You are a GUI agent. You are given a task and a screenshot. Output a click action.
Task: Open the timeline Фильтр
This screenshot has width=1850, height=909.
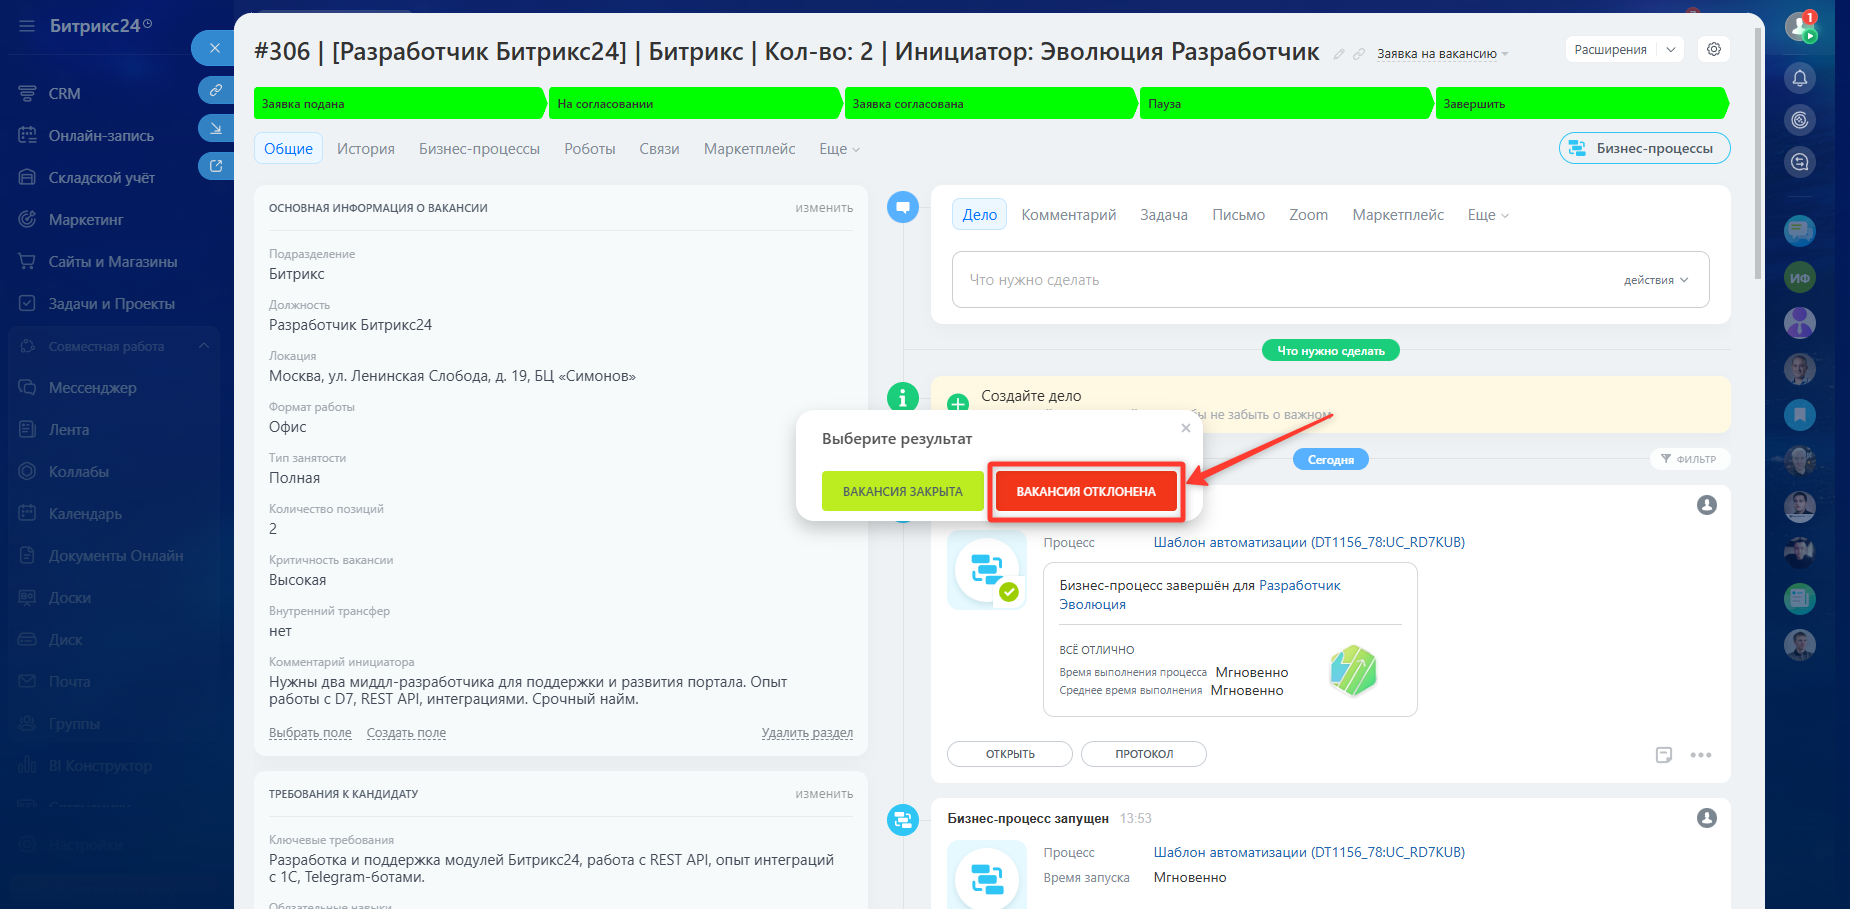[1689, 459]
